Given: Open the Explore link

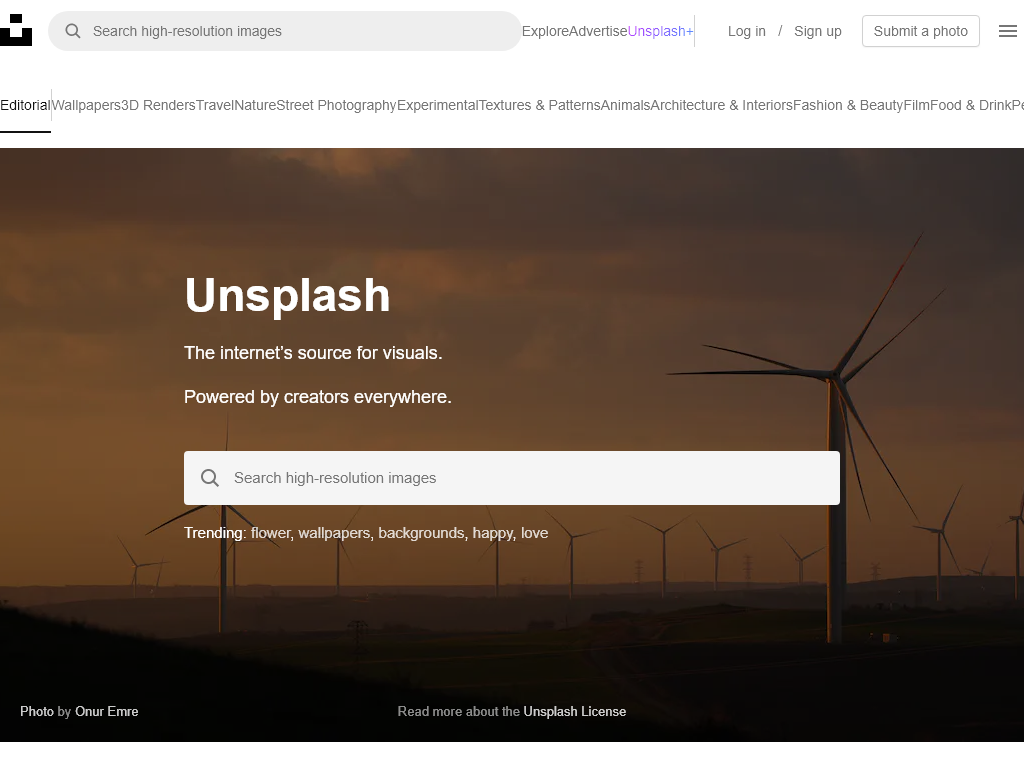Looking at the screenshot, I should point(545,31).
